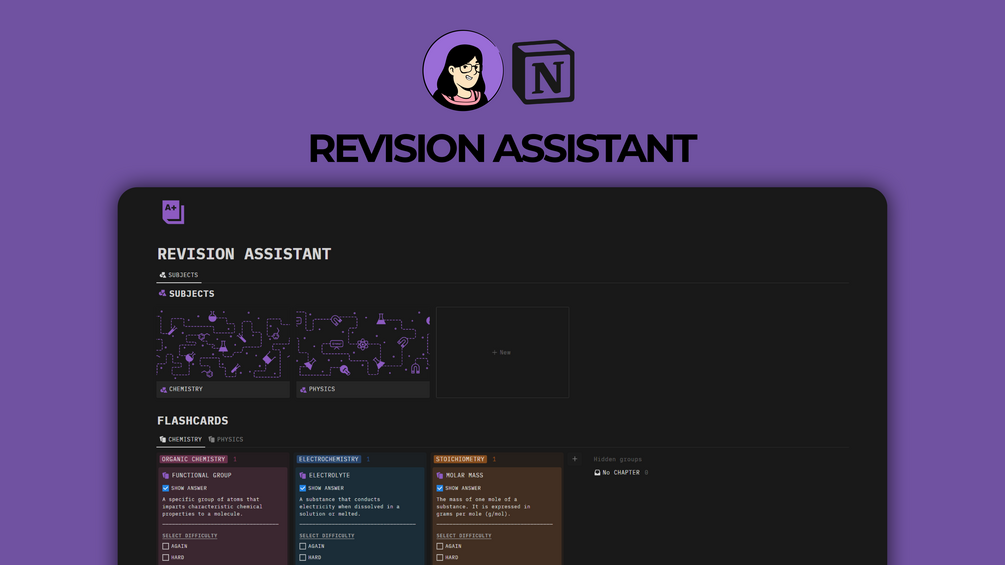This screenshot has width=1005, height=565.
Task: Click the Molar Mass answer text 'The mass of one mole'
Action: [483, 507]
